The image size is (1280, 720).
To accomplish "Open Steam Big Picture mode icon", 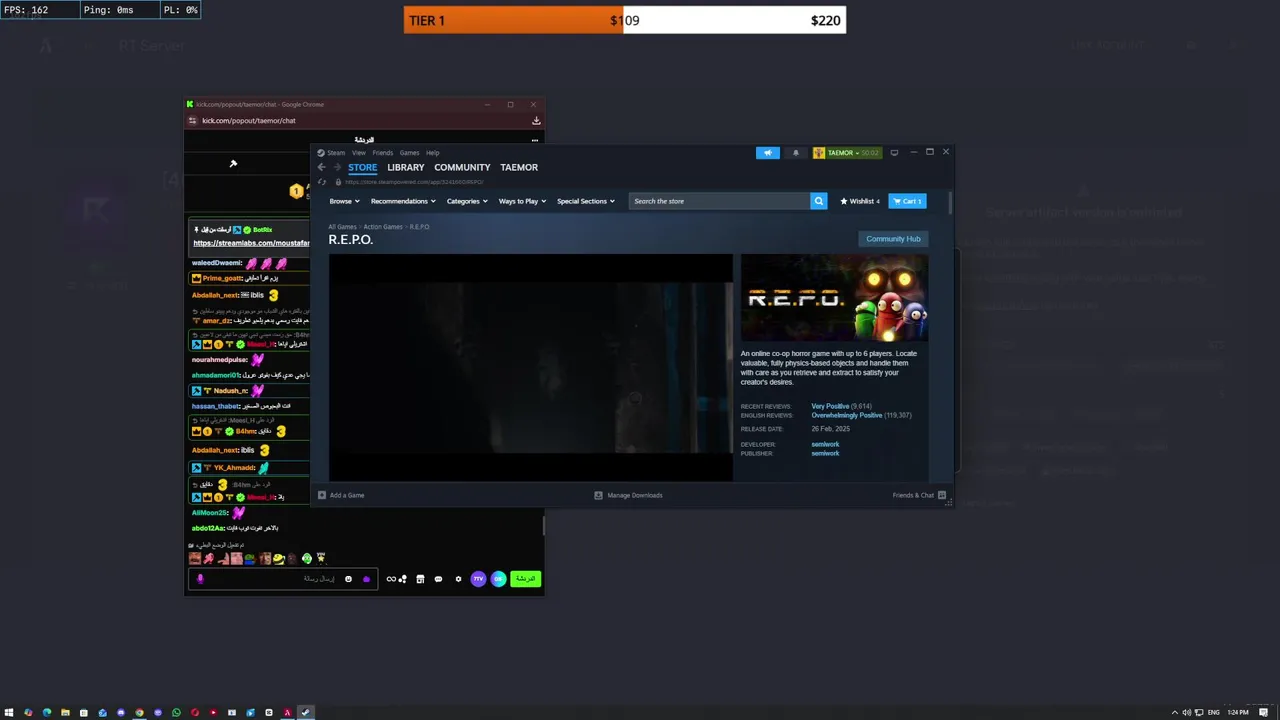I will [894, 152].
